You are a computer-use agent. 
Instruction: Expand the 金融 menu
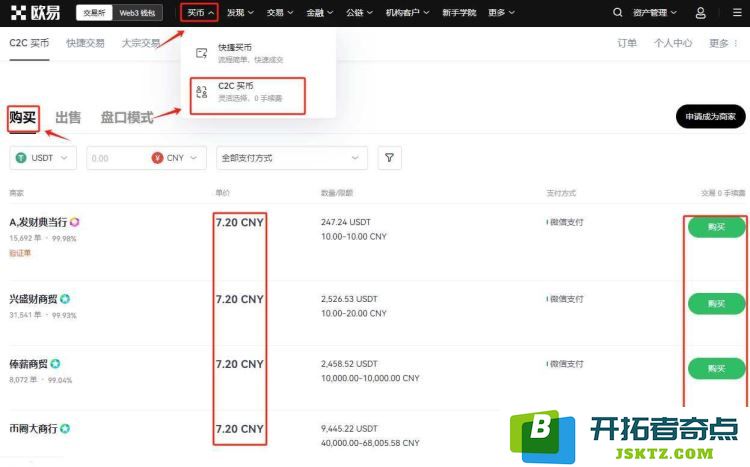pos(320,13)
